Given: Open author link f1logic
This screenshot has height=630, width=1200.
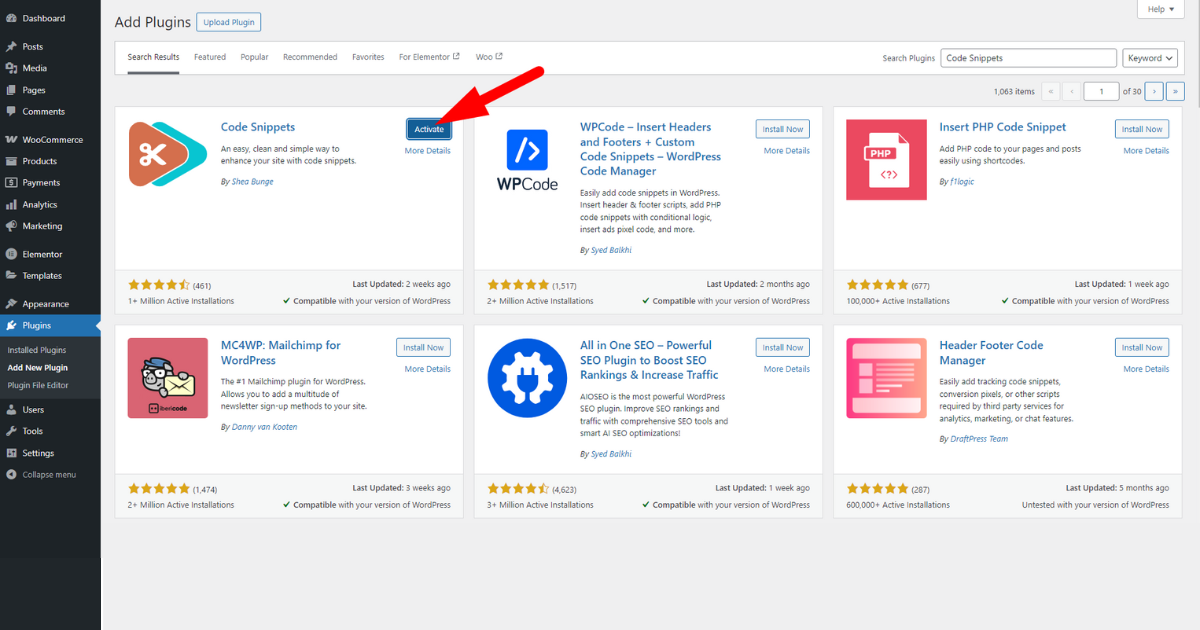Looking at the screenshot, I should click(x=961, y=182).
